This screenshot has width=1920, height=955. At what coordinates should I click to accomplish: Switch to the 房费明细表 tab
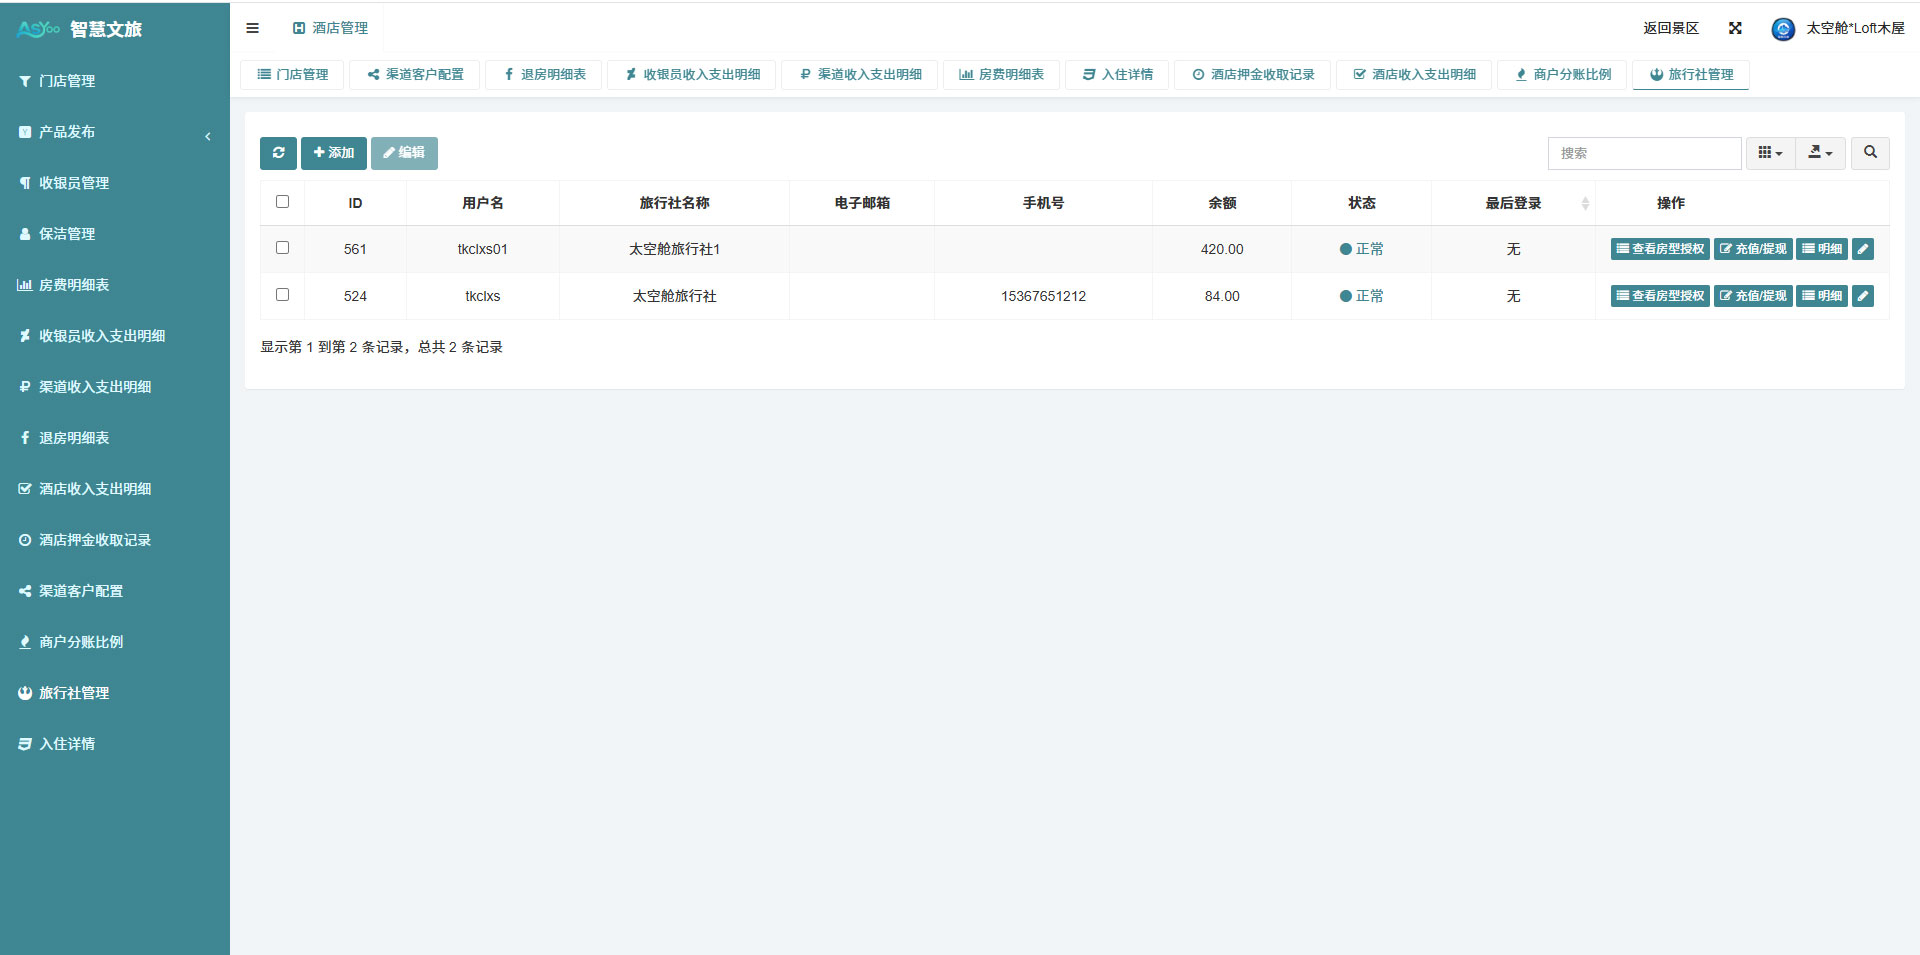coord(1001,75)
